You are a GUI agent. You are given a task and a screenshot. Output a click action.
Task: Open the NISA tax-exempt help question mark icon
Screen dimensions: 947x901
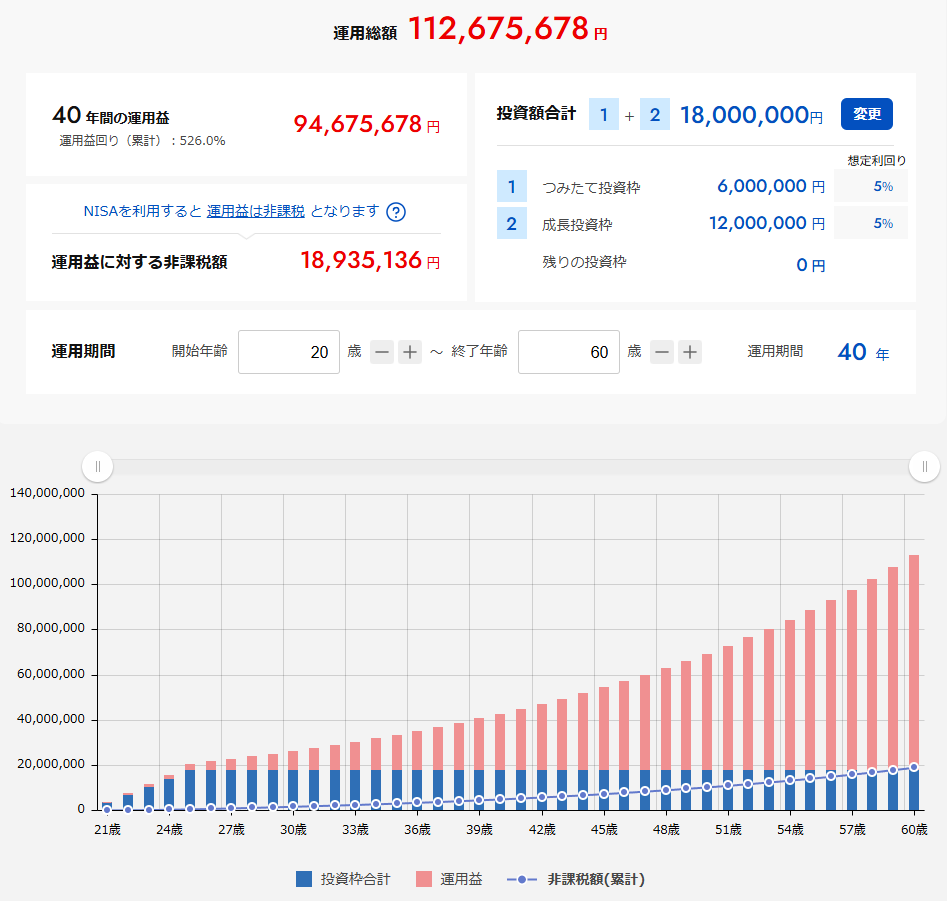396,212
